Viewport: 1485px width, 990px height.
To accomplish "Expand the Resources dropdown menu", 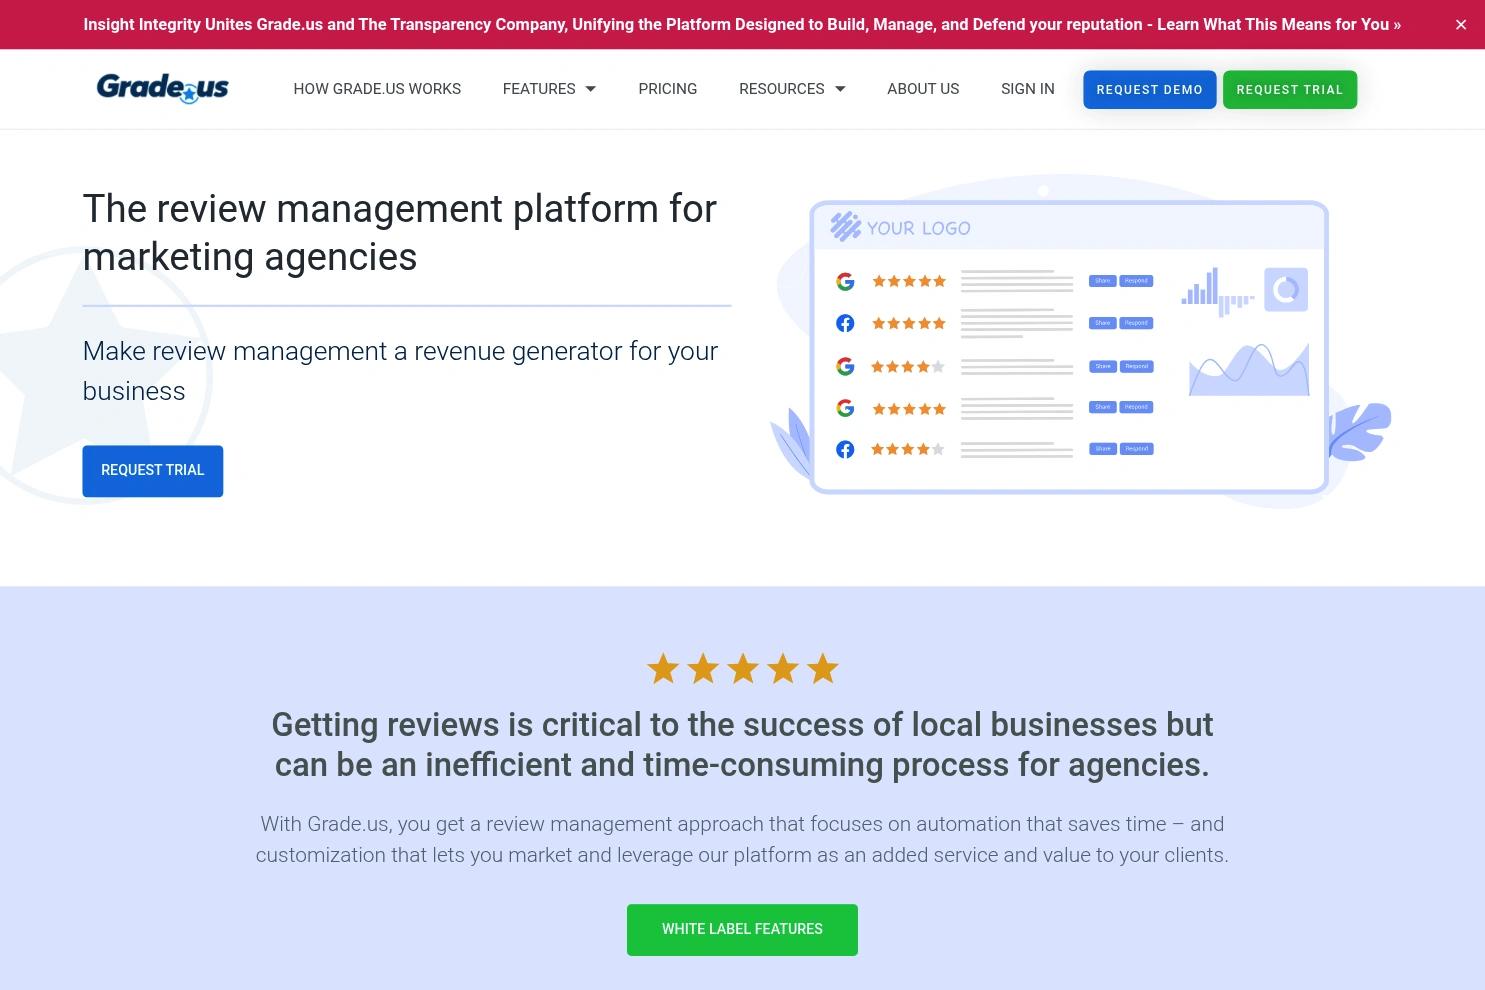I will click(x=792, y=89).
